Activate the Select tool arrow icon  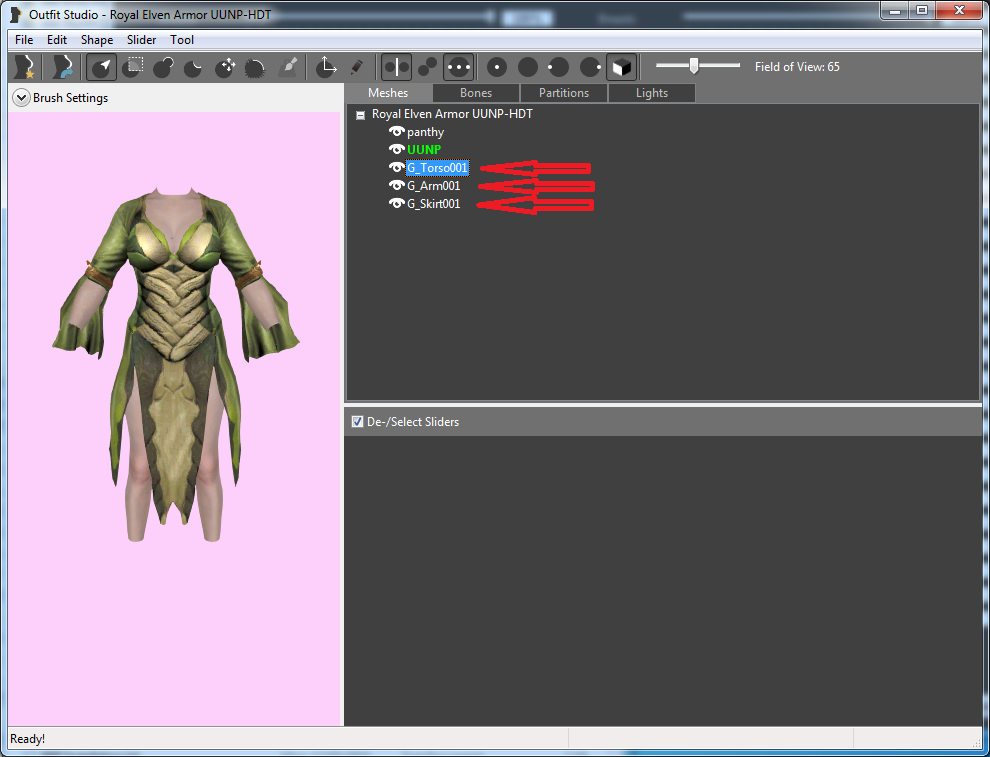[101, 67]
